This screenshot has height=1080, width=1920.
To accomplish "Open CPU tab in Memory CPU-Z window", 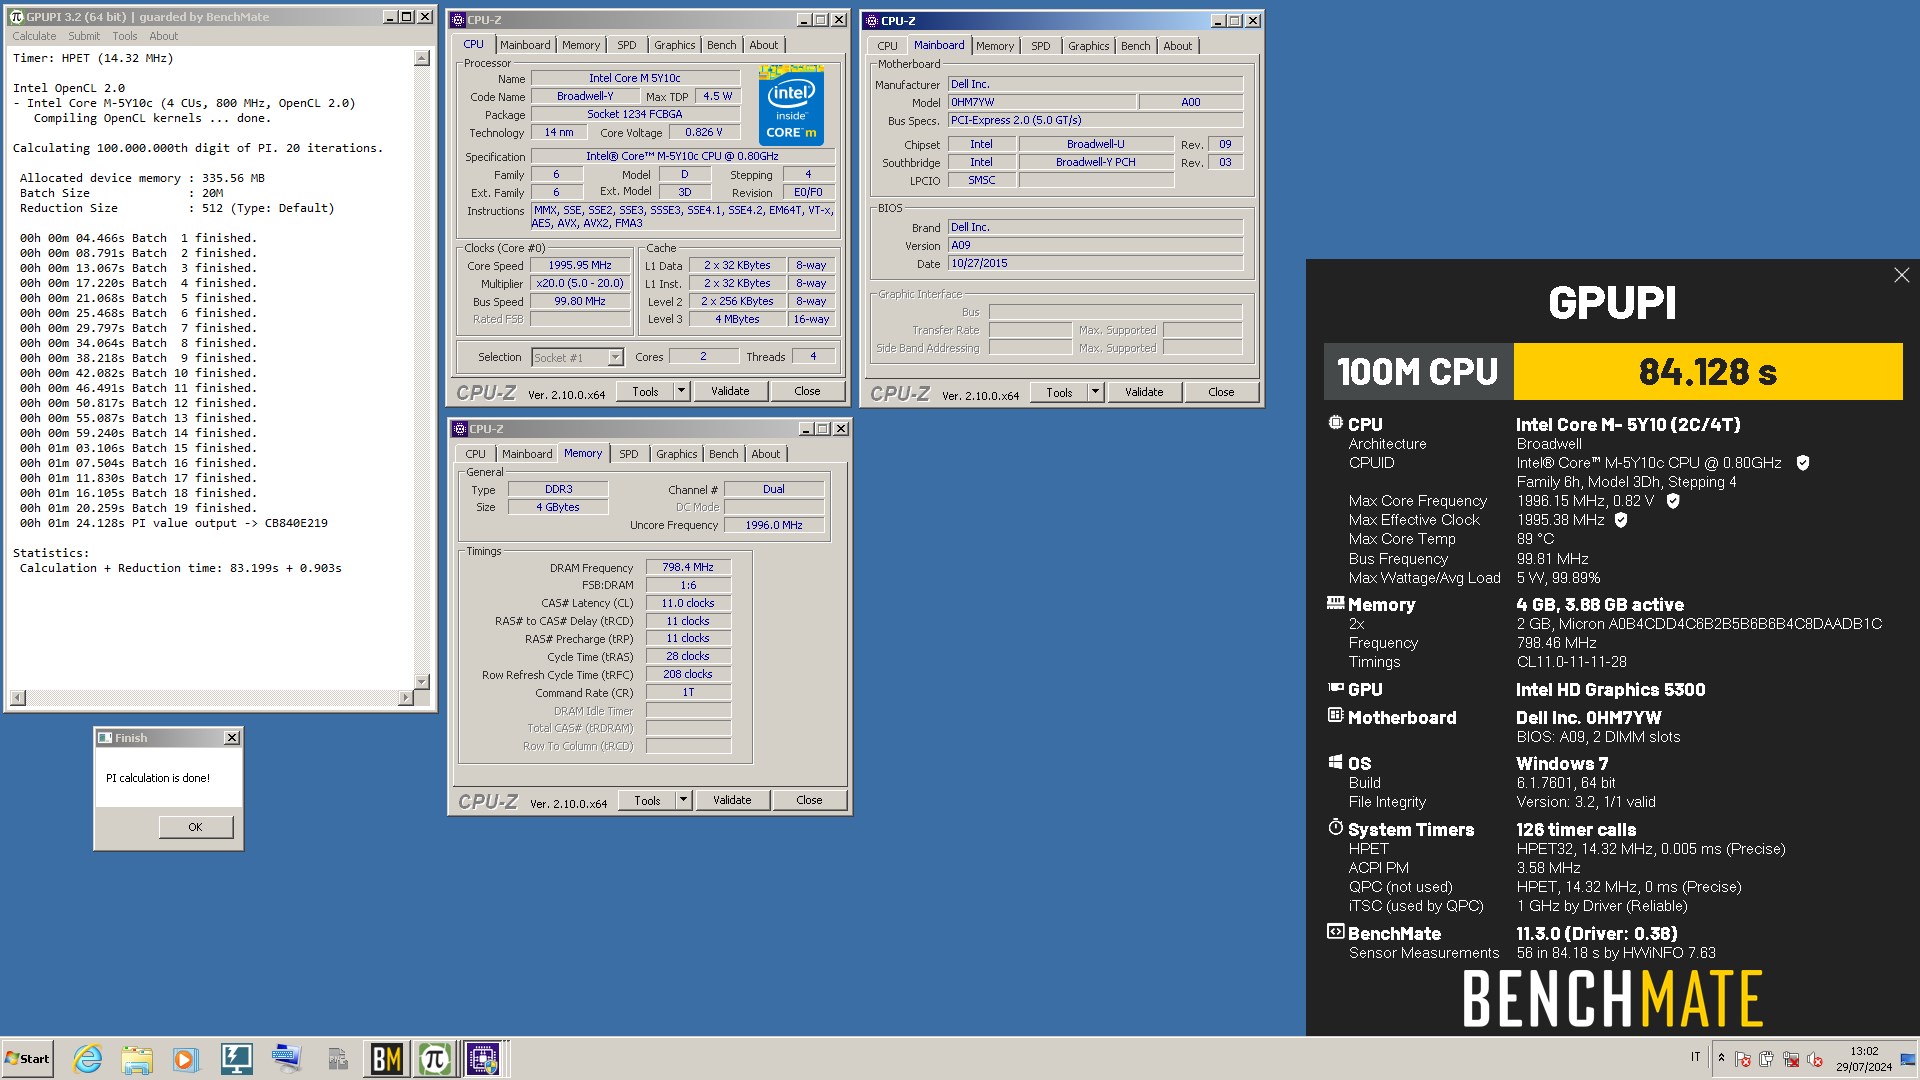I will [x=476, y=454].
